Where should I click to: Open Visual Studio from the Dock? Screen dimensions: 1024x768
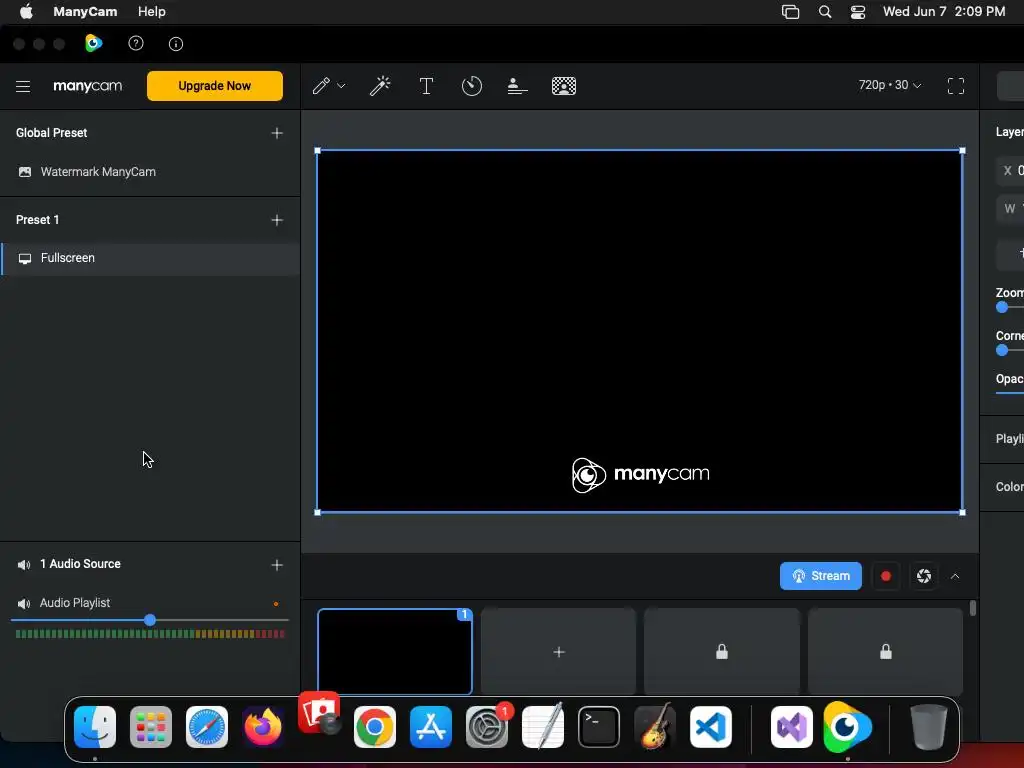click(792, 727)
